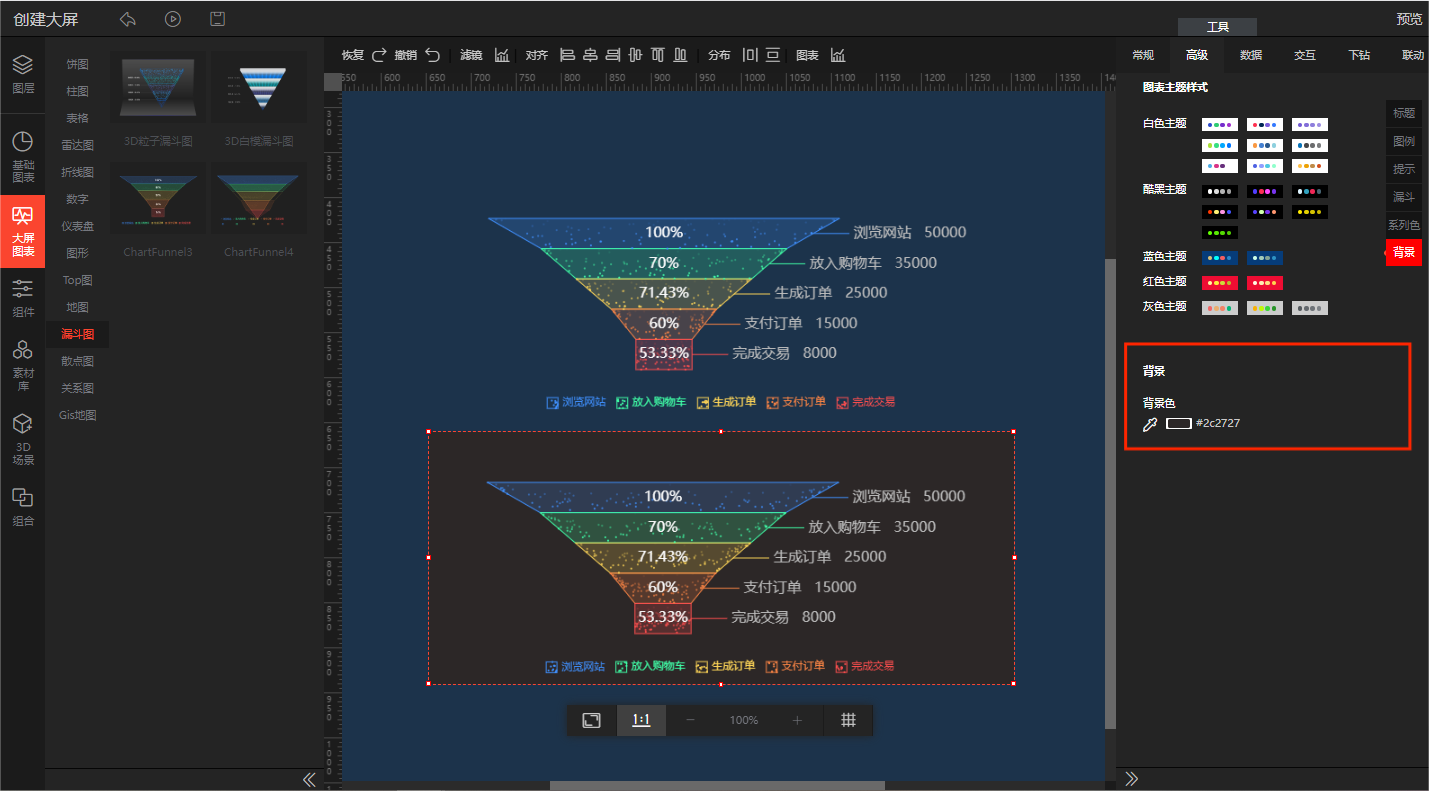Toggle the grid display icon
The height and width of the screenshot is (791, 1429).
[848, 720]
